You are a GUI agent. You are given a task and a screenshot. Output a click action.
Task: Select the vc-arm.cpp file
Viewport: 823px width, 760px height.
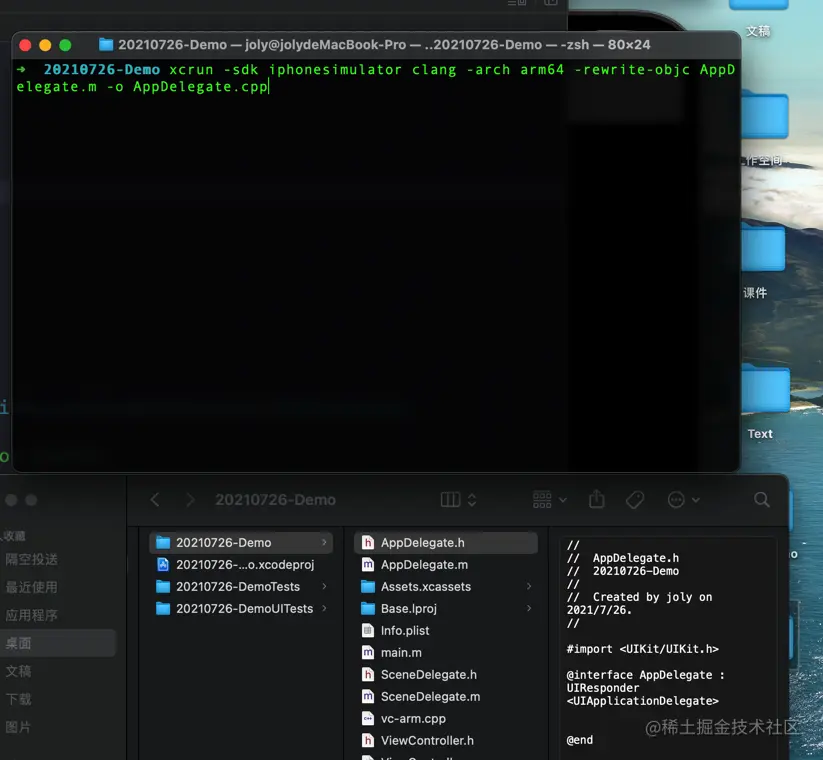446,719
